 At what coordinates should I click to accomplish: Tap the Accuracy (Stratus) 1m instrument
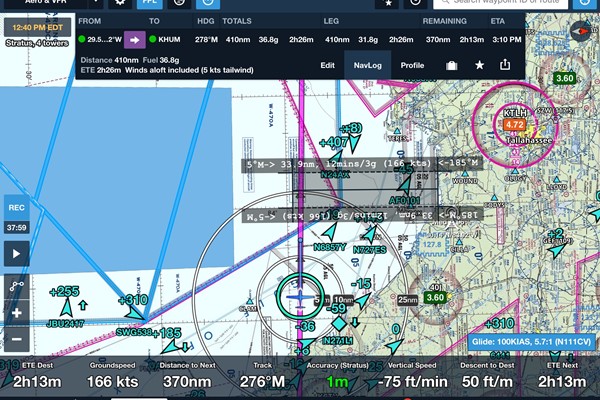[x=337, y=375]
